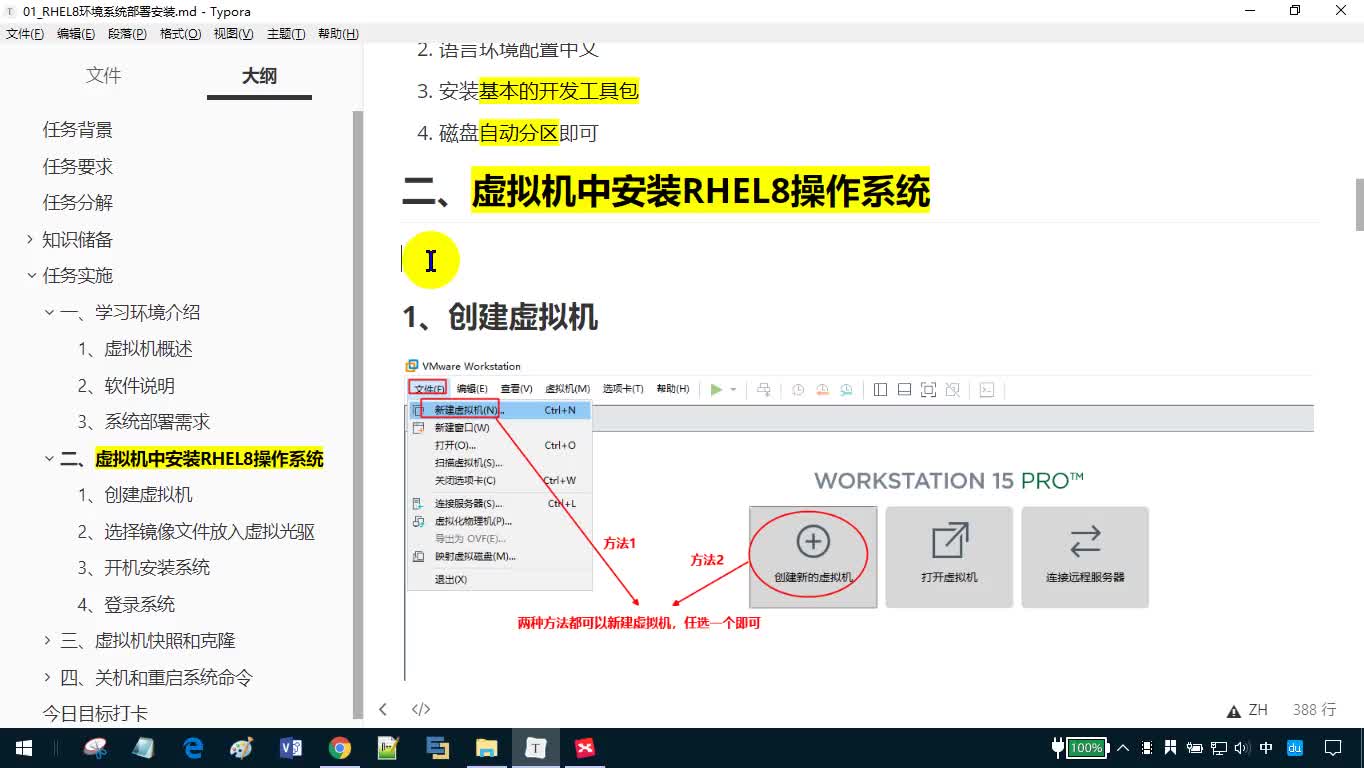Open the first pinned taskbar app after Start

click(95, 748)
